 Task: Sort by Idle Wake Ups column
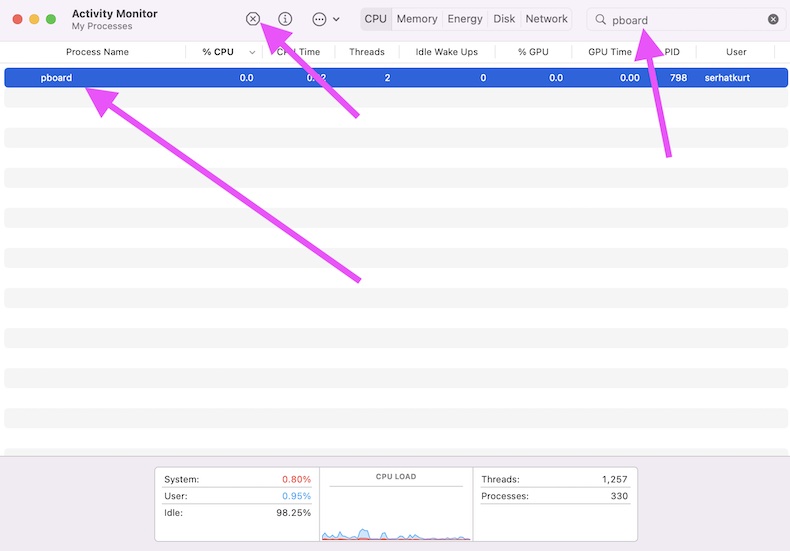pyautogui.click(x=446, y=52)
